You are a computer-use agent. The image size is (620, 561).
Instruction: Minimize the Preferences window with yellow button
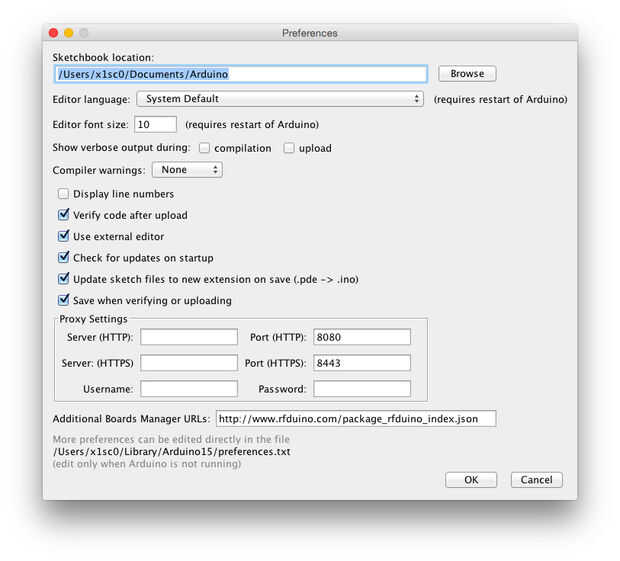coord(68,33)
